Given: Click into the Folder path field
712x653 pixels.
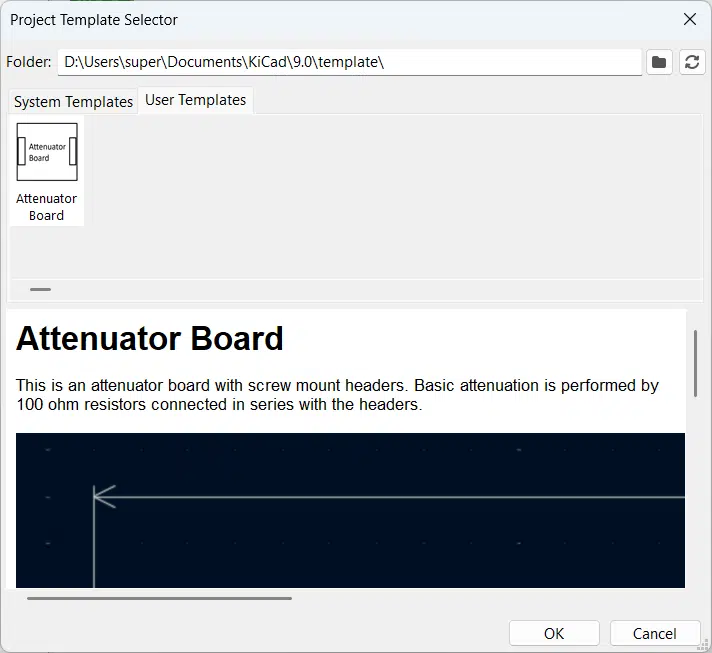Looking at the screenshot, I should tap(349, 62).
